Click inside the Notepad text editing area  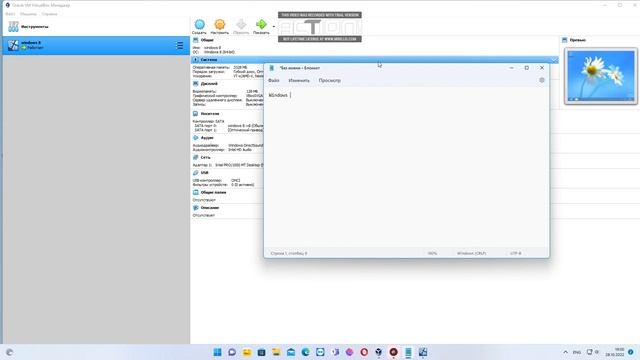click(407, 167)
